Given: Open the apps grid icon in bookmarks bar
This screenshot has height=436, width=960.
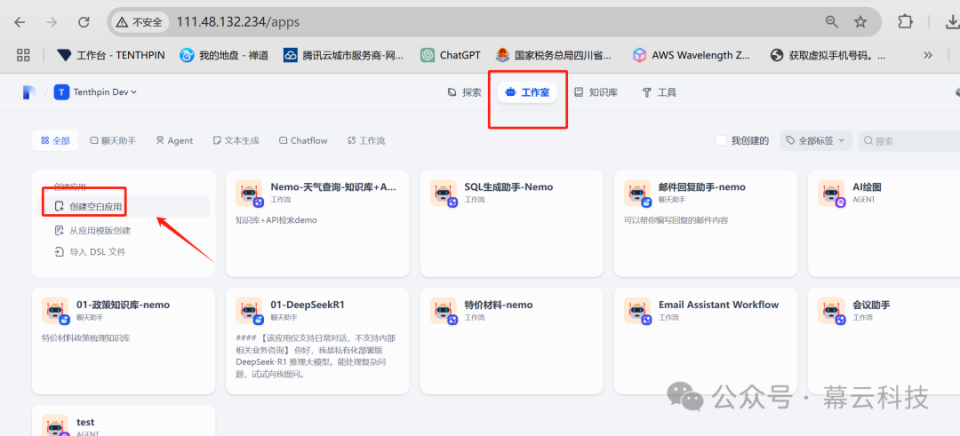Looking at the screenshot, I should [23, 55].
